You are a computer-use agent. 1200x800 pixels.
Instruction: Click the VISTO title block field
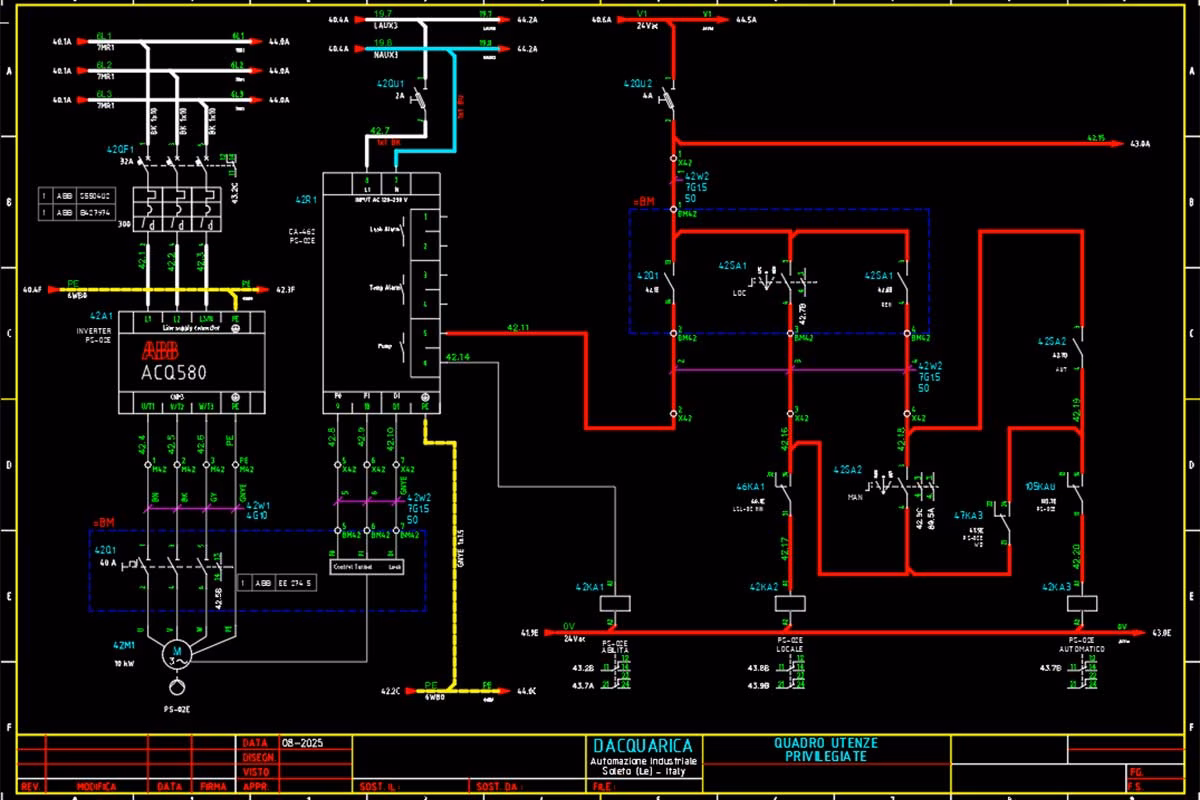pyautogui.click(x=256, y=772)
